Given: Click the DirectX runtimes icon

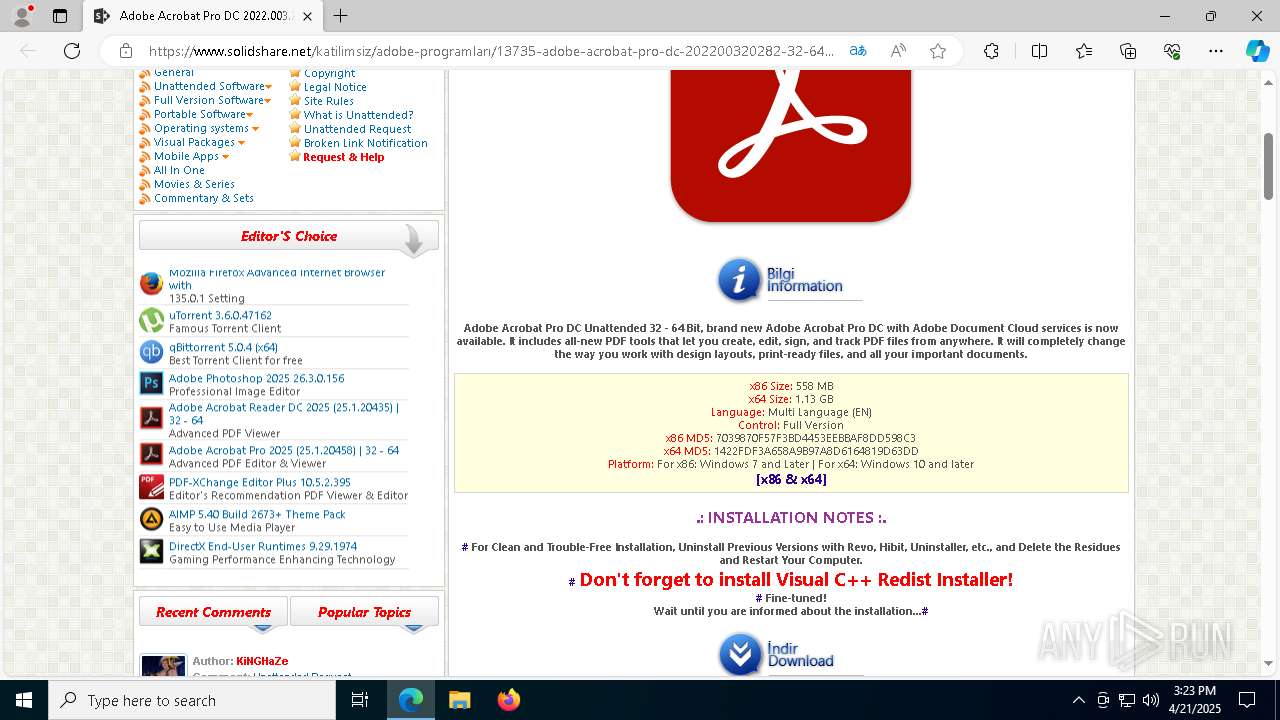Looking at the screenshot, I should pos(151,551).
